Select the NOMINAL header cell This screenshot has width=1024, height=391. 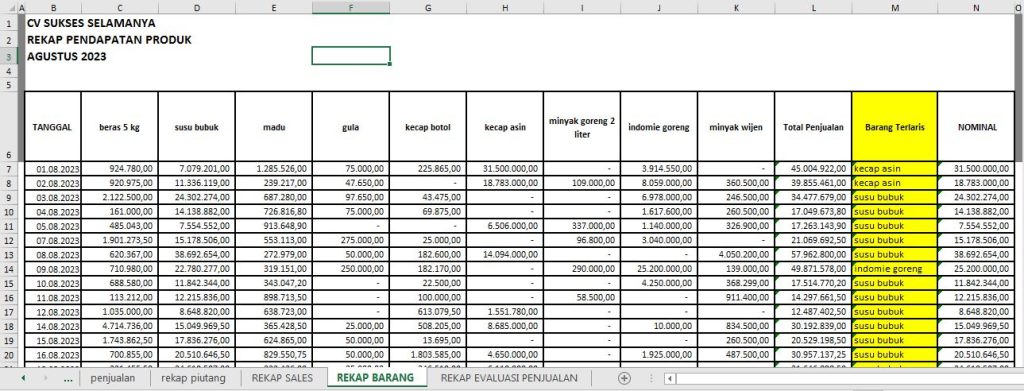976,127
